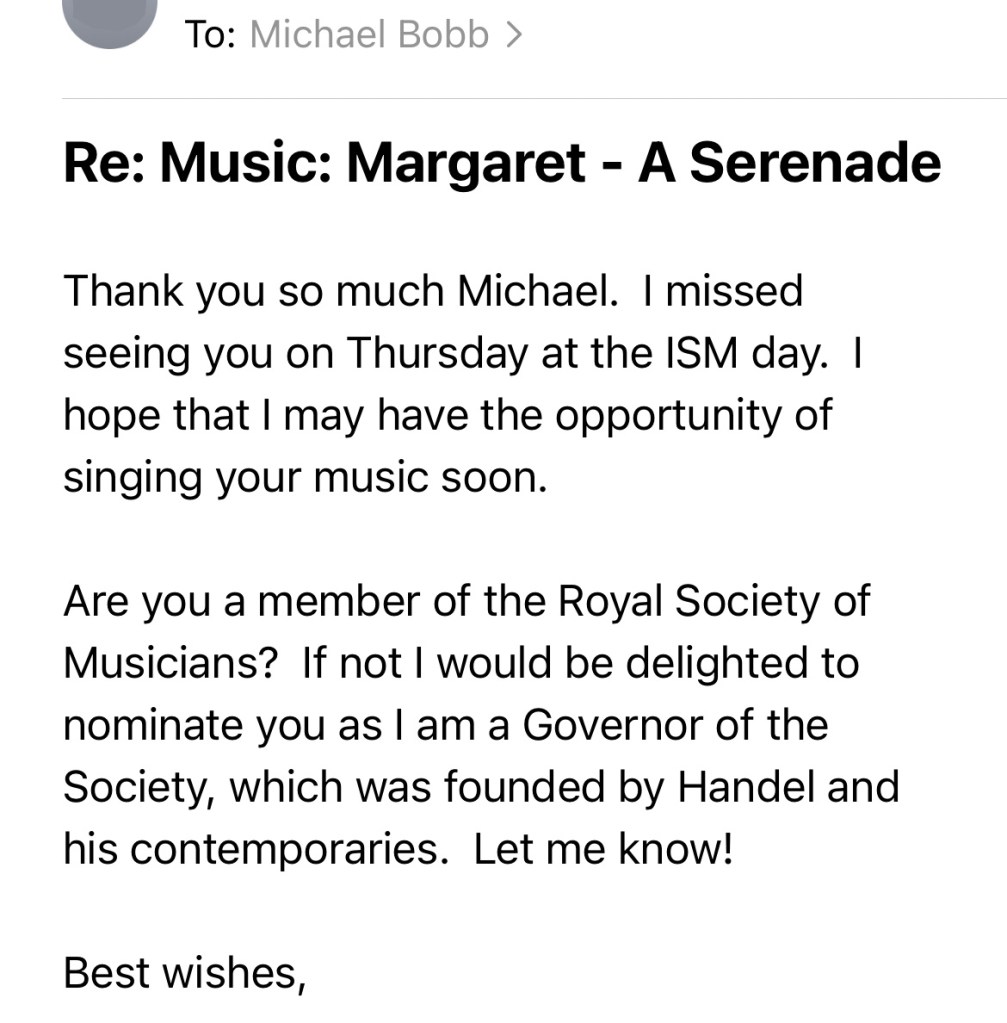
Task: Click "Thank you so much Michael" text
Action: [350, 291]
